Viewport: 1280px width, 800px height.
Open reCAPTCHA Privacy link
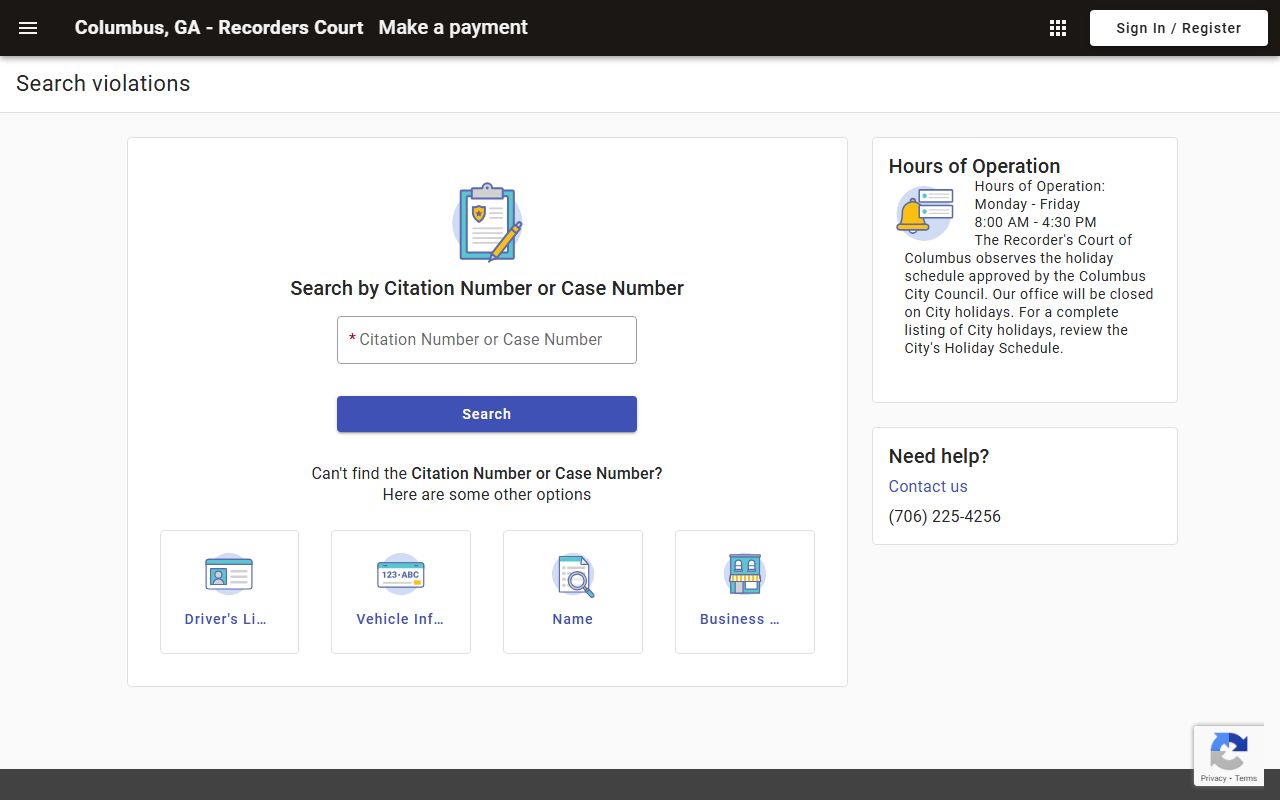(1213, 778)
